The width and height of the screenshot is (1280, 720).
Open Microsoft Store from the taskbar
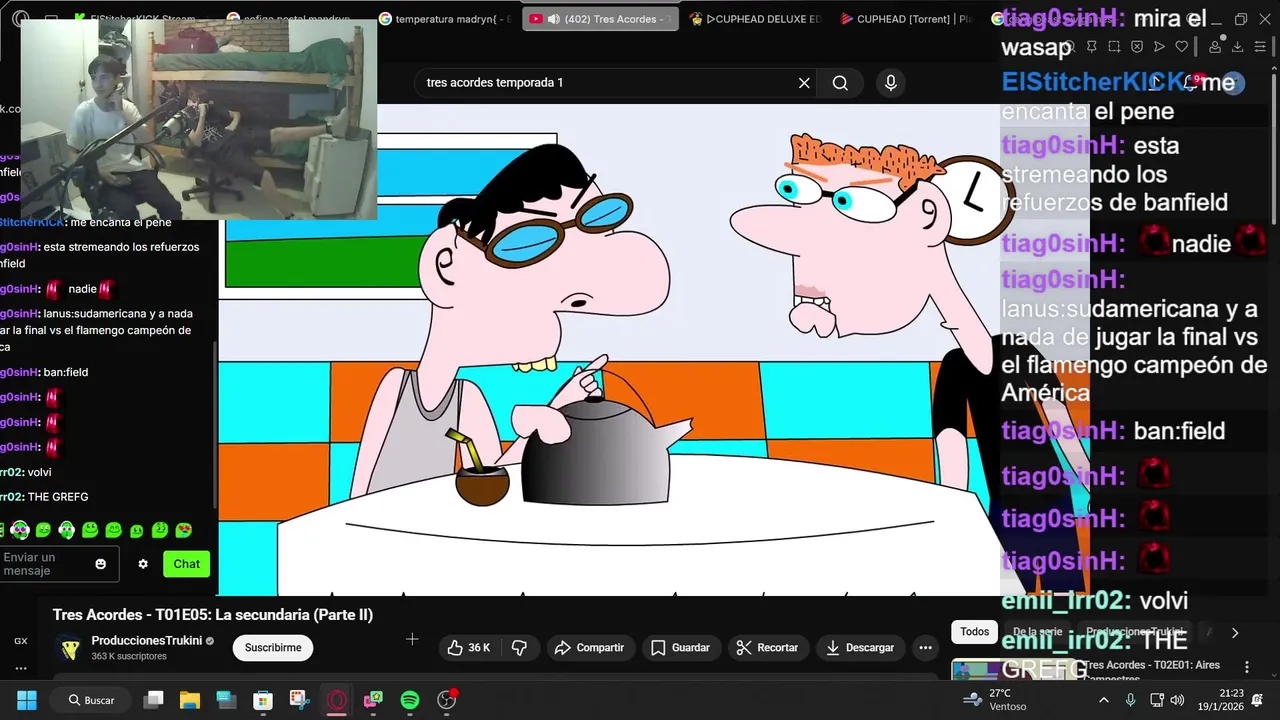coord(262,700)
